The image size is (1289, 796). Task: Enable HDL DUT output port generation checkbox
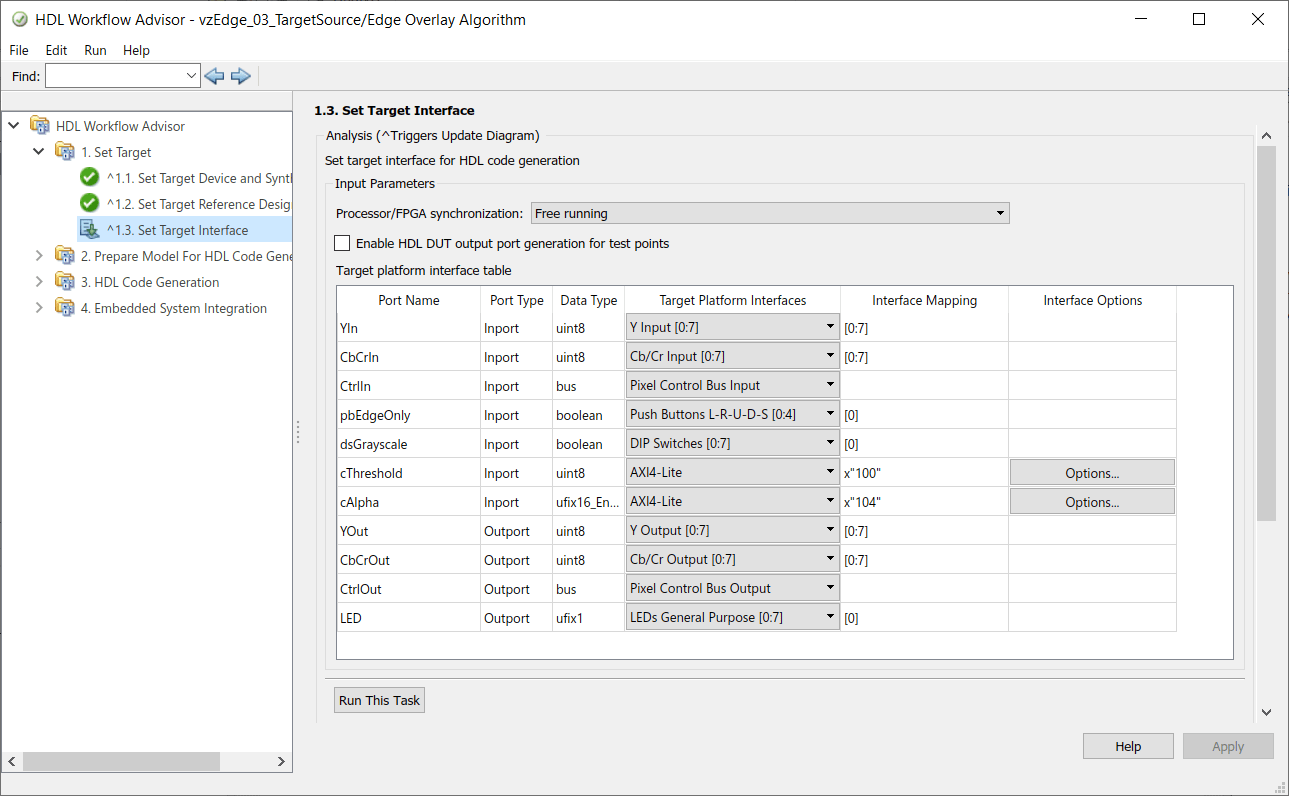[343, 243]
